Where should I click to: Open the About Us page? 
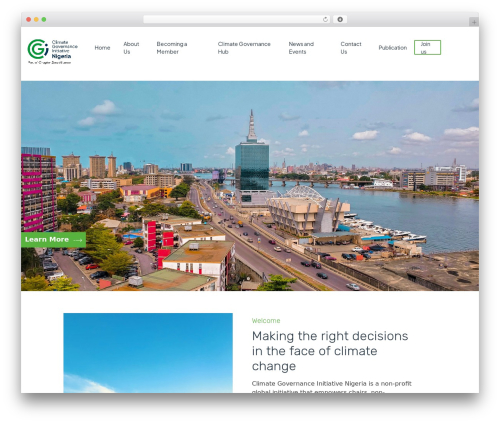point(131,48)
